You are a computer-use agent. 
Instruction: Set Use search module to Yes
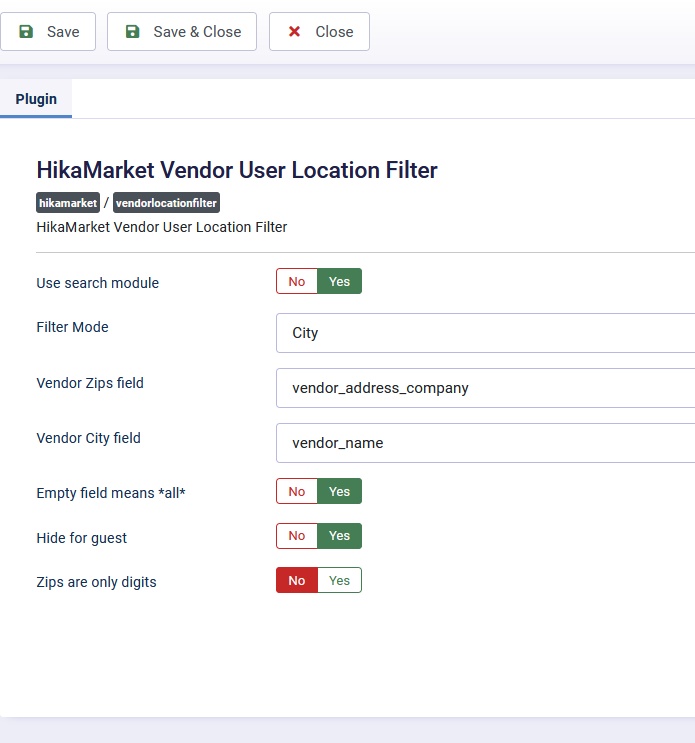(340, 282)
